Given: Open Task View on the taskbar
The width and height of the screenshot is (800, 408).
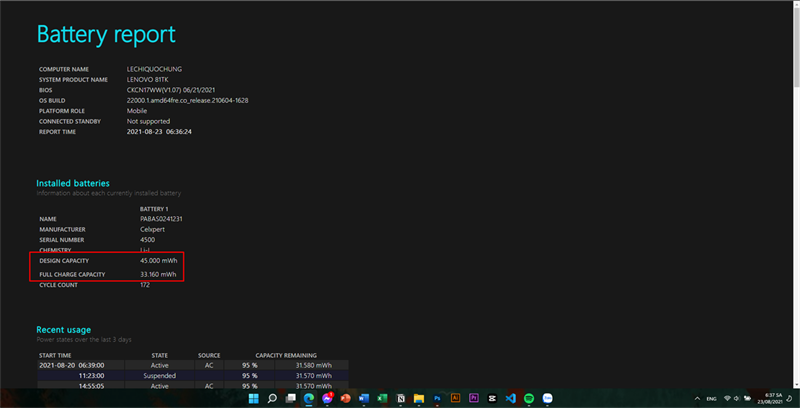Looking at the screenshot, I should pyautogui.click(x=290, y=398).
